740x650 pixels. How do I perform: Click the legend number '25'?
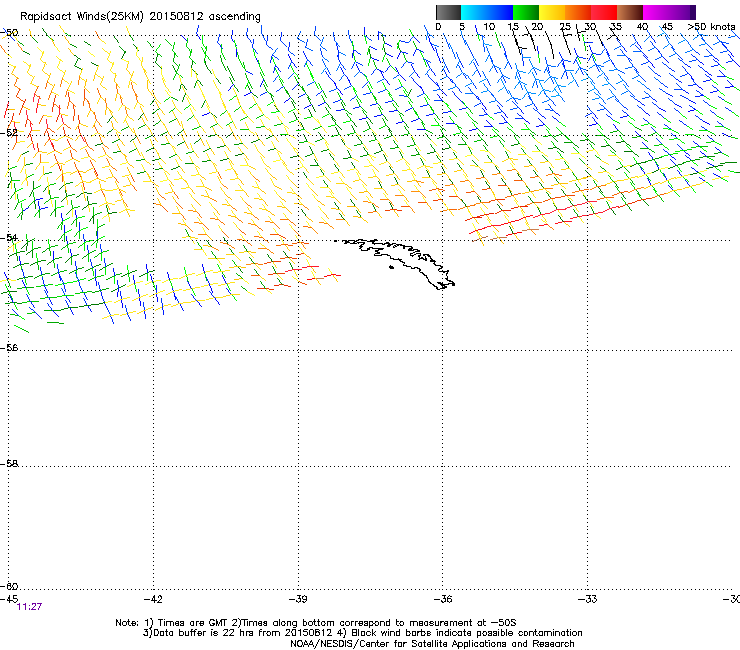coord(565,26)
